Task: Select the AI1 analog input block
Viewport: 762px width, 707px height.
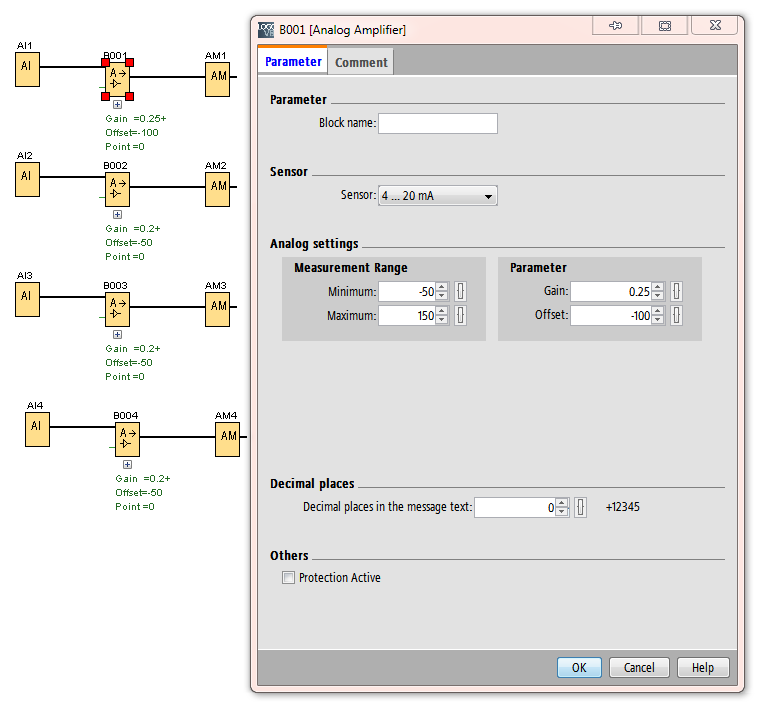Action: (x=27, y=70)
